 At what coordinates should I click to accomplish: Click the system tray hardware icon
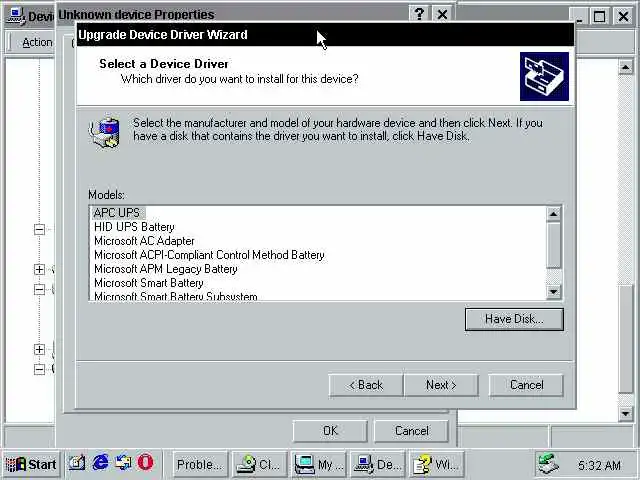tap(549, 464)
